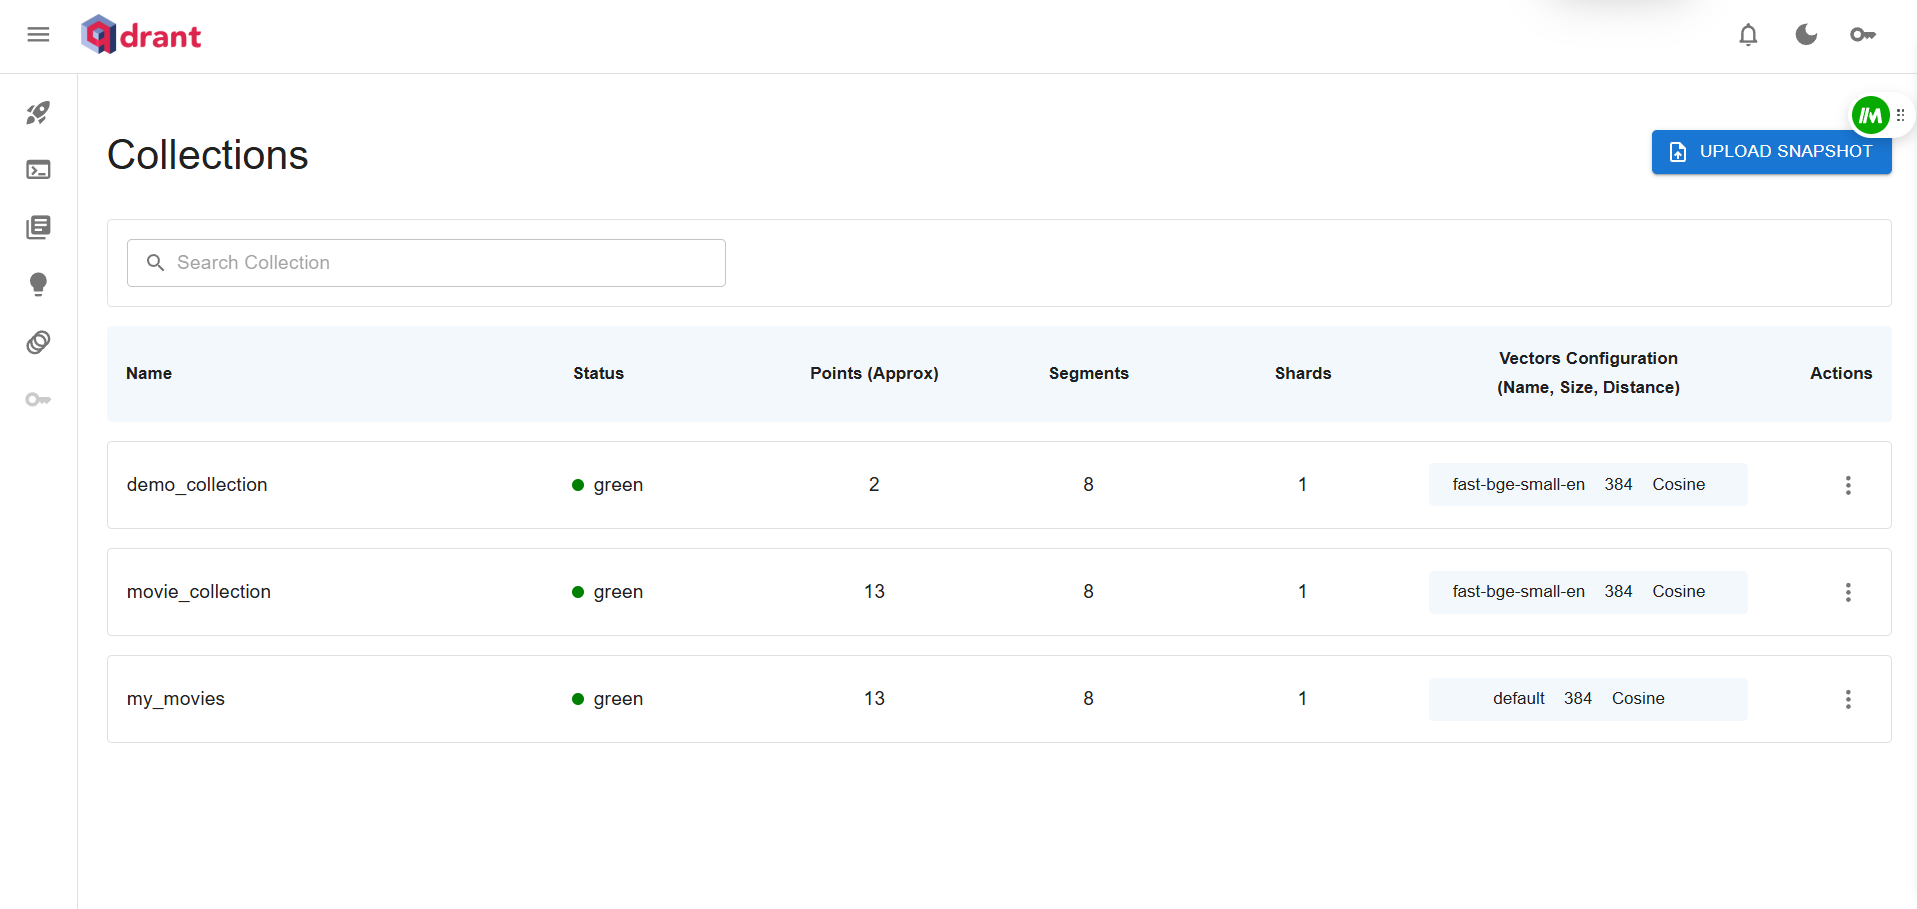This screenshot has height=909, width=1917.
Task: Open the my_movies collection
Action: pyautogui.click(x=176, y=699)
